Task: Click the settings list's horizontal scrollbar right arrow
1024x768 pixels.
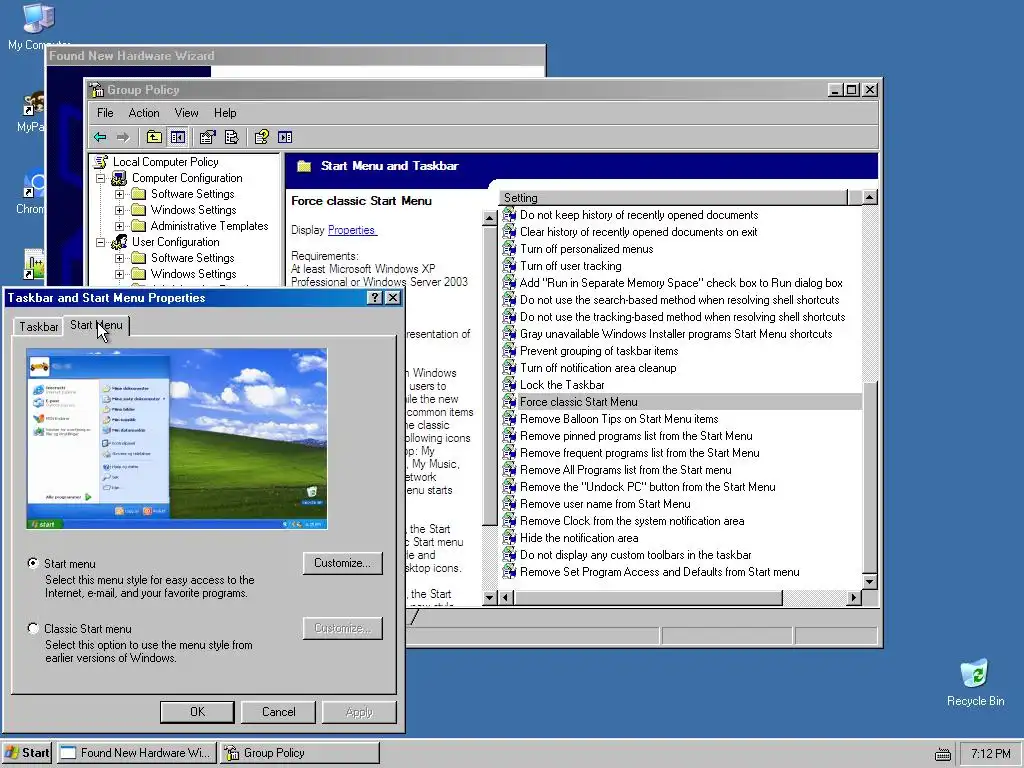Action: pyautogui.click(x=854, y=597)
